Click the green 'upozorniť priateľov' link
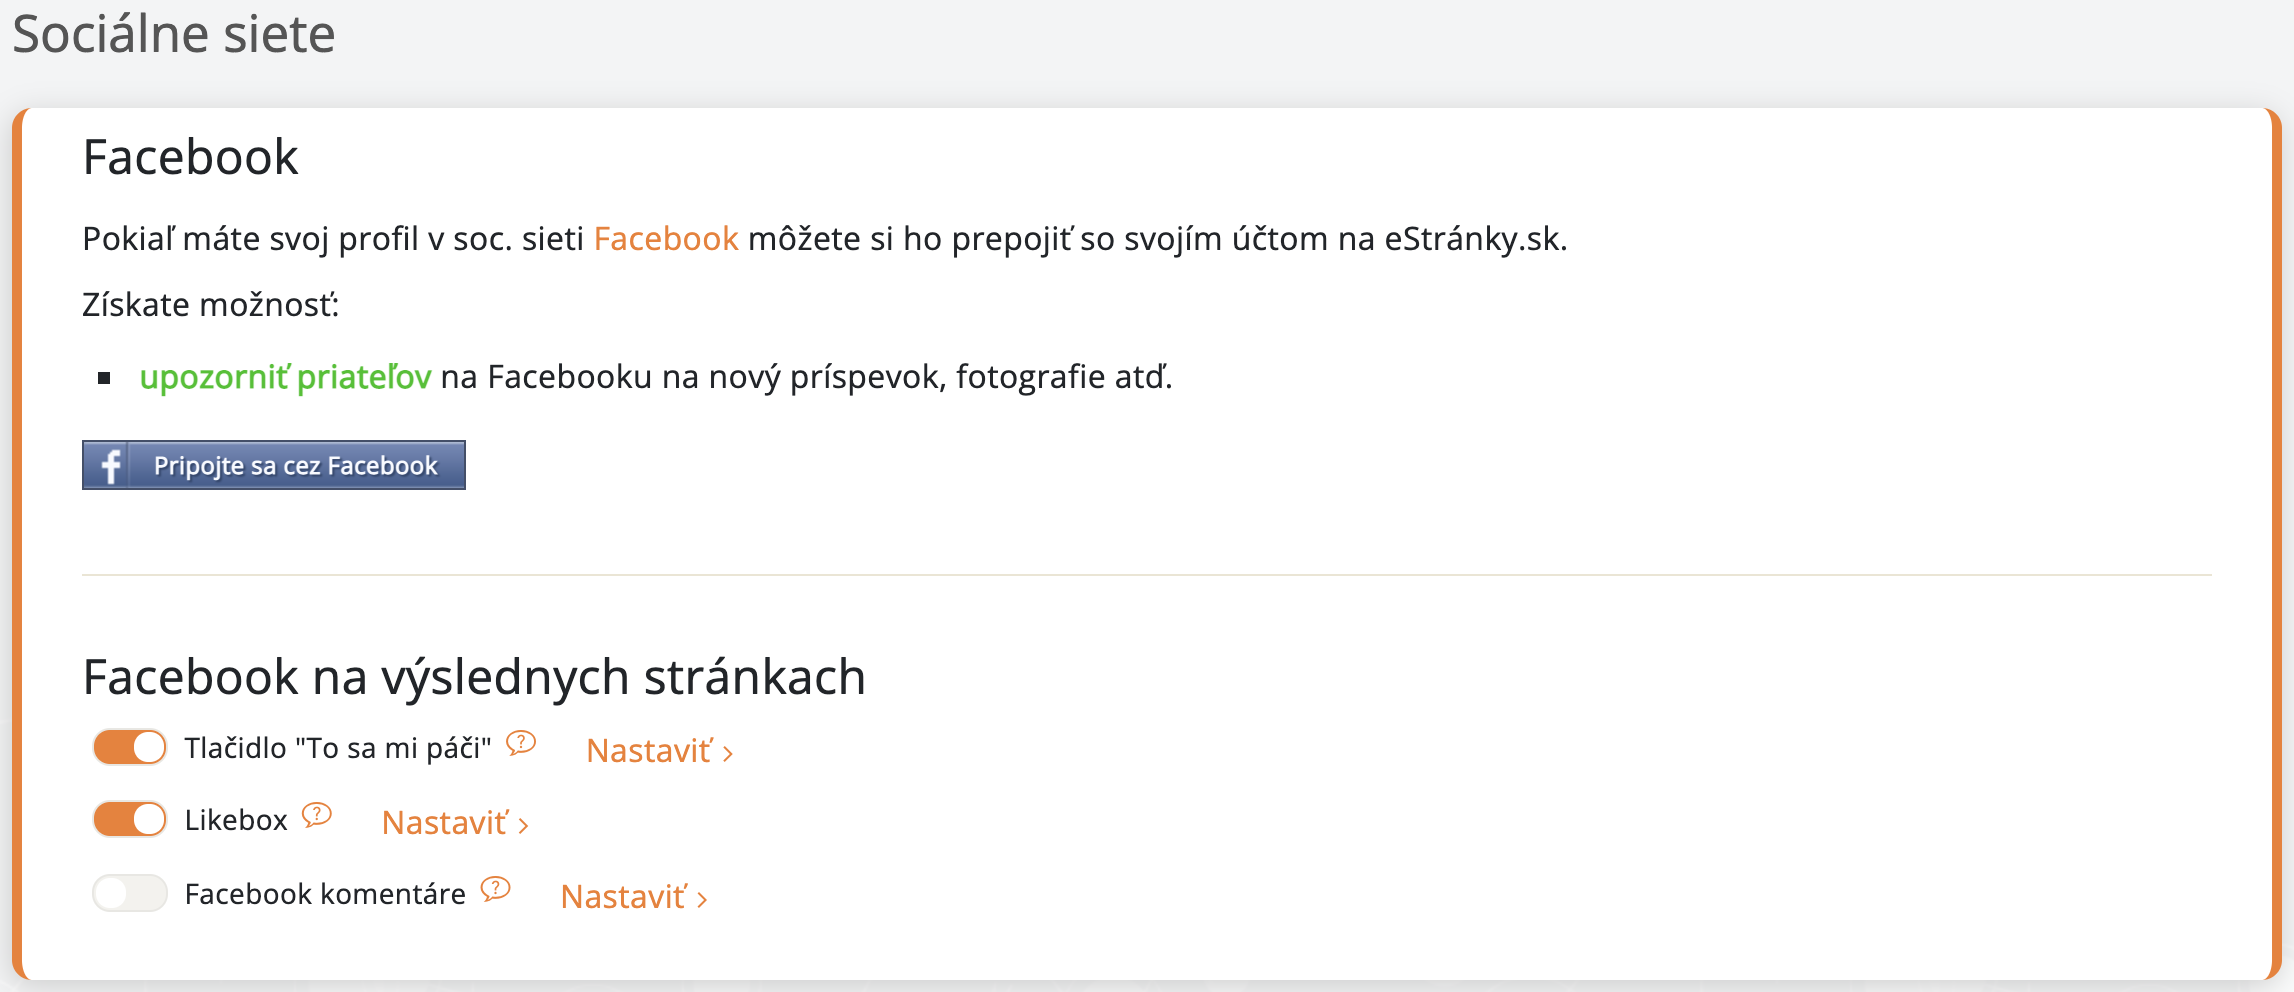2294x992 pixels. (x=288, y=378)
